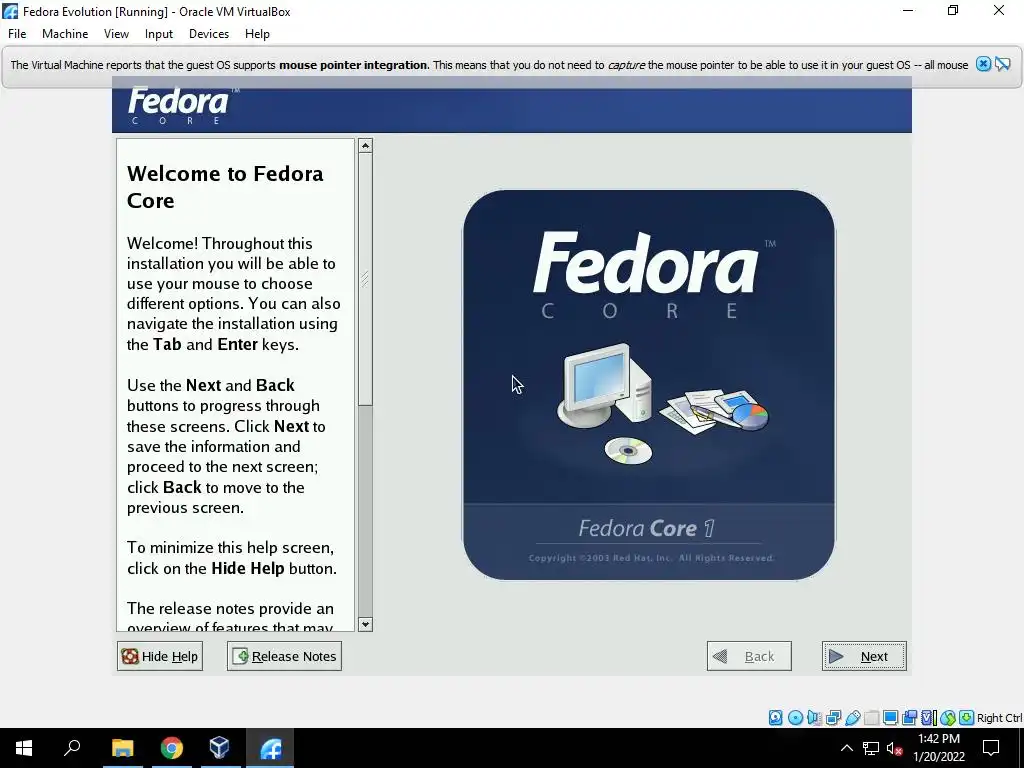
Task: Open Google Chrome from the taskbar
Action: coord(172,748)
